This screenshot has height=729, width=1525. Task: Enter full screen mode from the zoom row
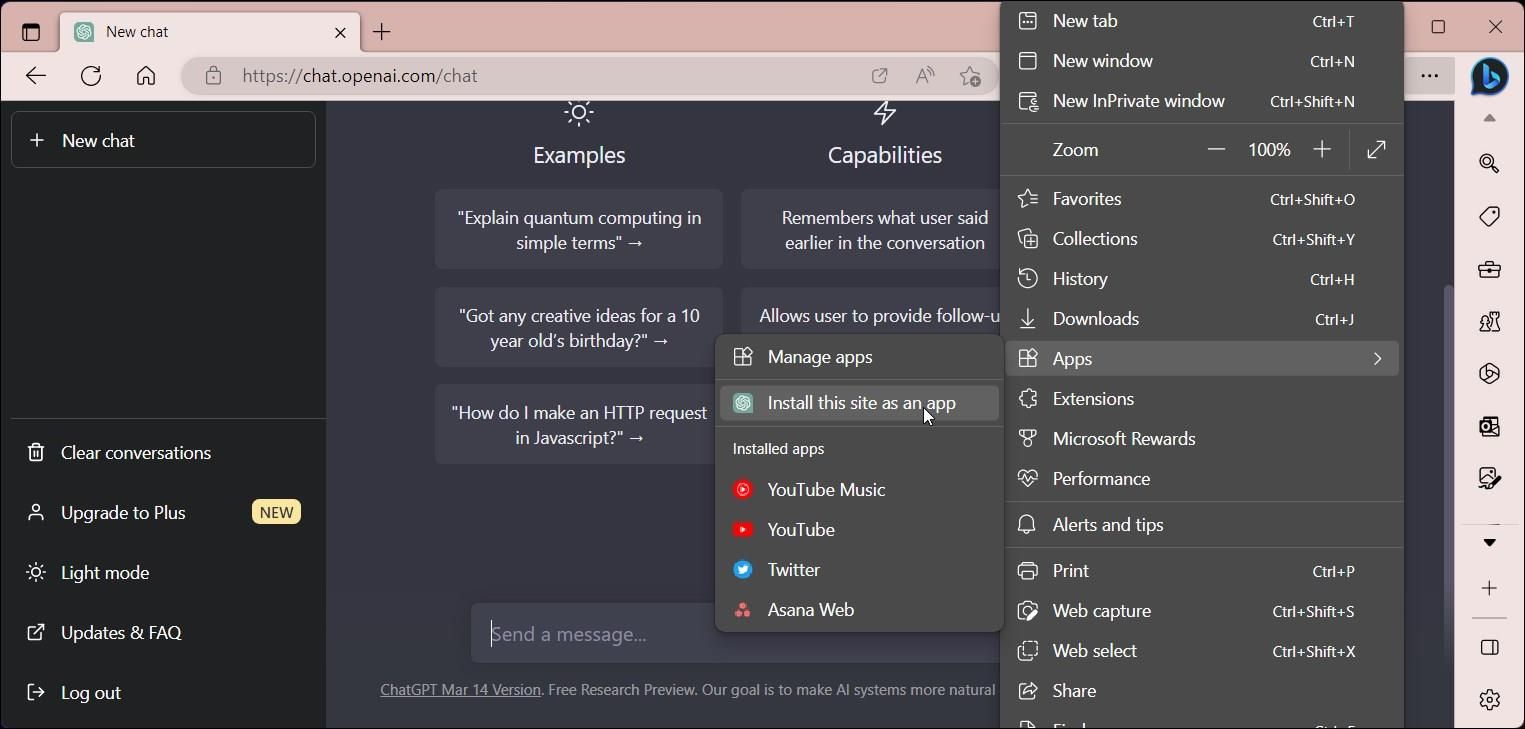(x=1377, y=149)
